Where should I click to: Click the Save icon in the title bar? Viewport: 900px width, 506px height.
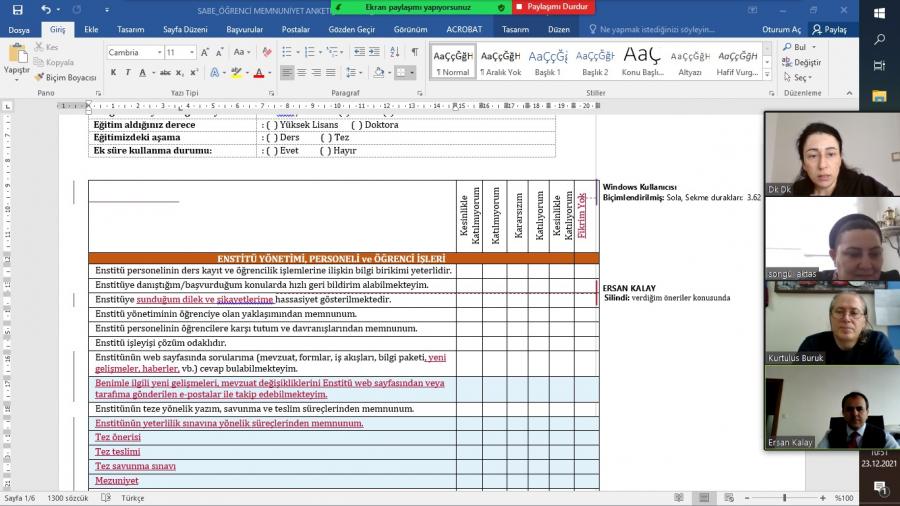tap(17, 10)
